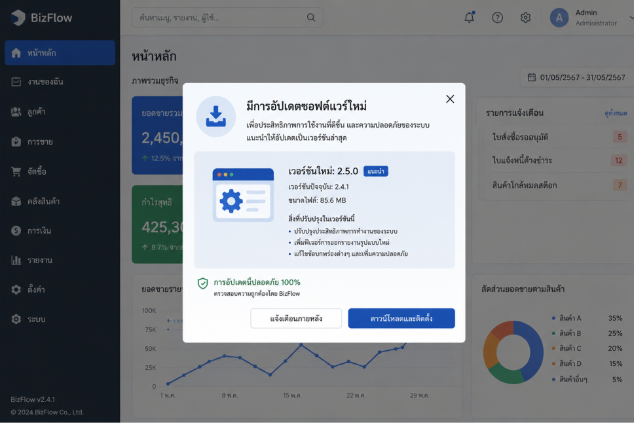Click the blue ยอดขายรวม sales card
Image resolution: width=634 pixels, height=423 pixels.
pyautogui.click(x=158, y=135)
